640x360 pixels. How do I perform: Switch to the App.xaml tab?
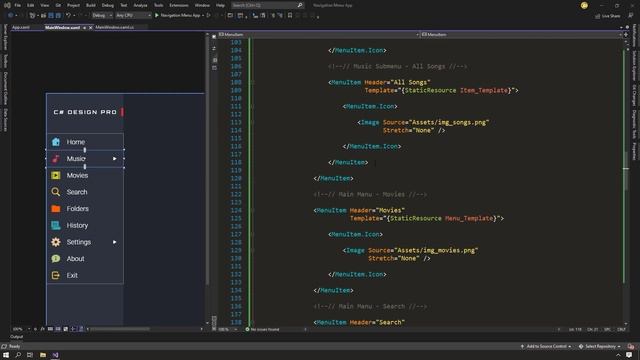pos(21,27)
